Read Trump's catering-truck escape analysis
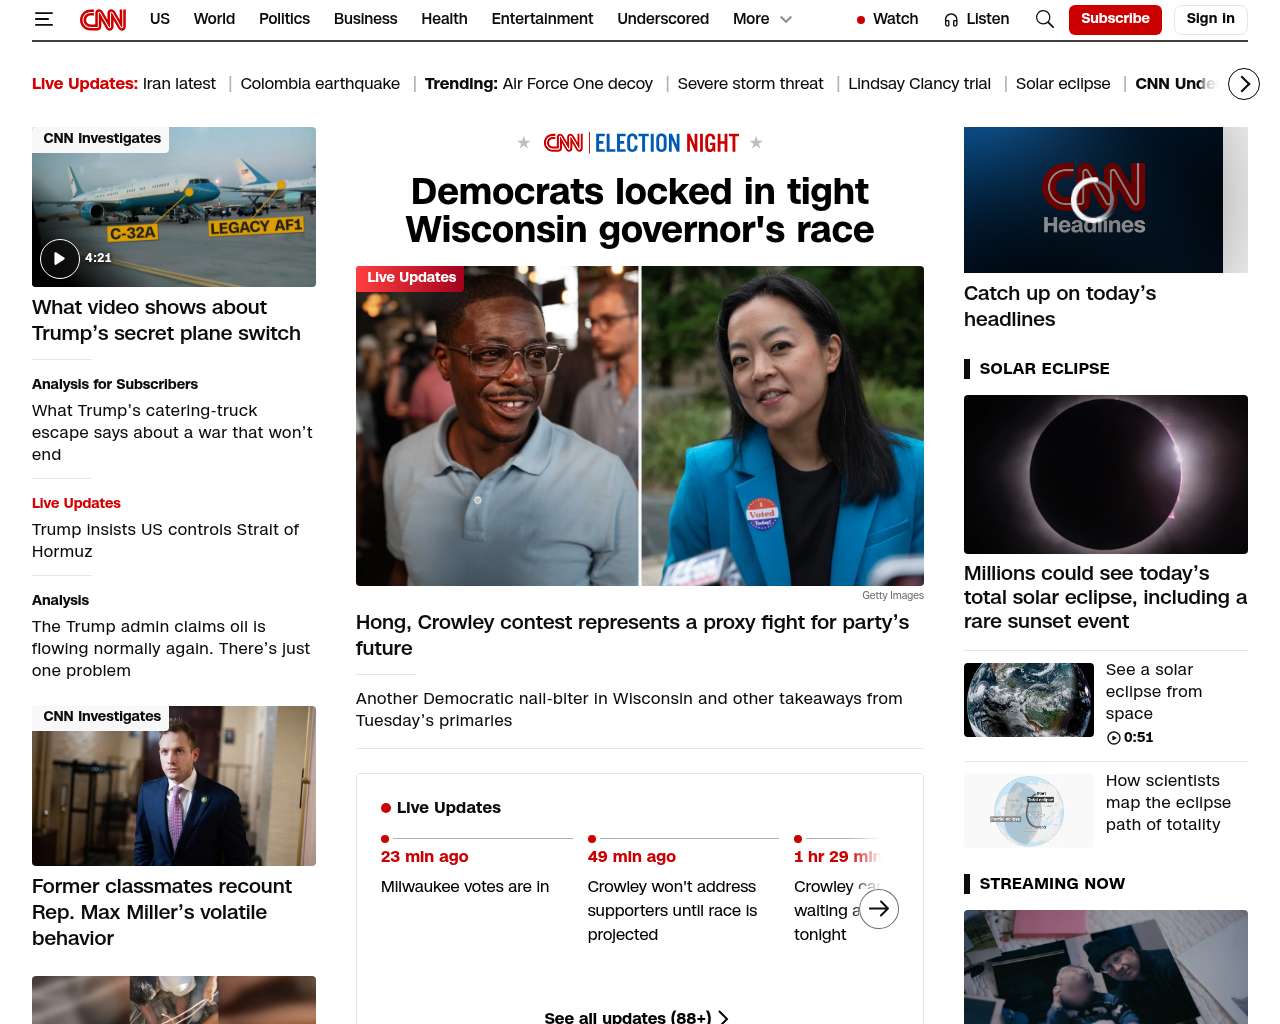The height and width of the screenshot is (1024, 1280). point(172,432)
